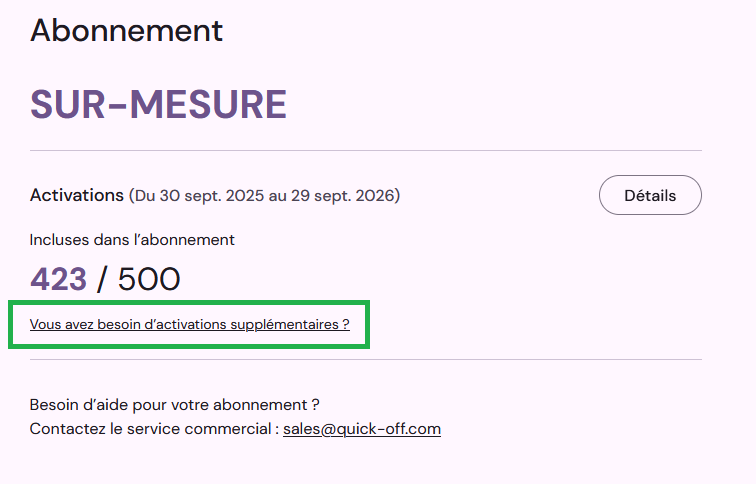Image resolution: width=756 pixels, height=484 pixels.
Task: Click the 500 total activations number
Action: [149, 279]
